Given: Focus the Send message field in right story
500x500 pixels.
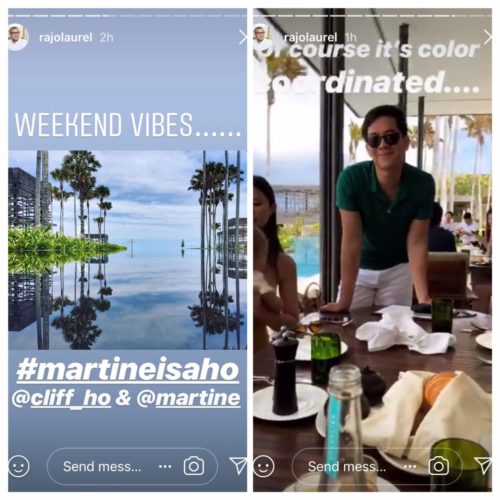Looking at the screenshot, I should [377, 466].
